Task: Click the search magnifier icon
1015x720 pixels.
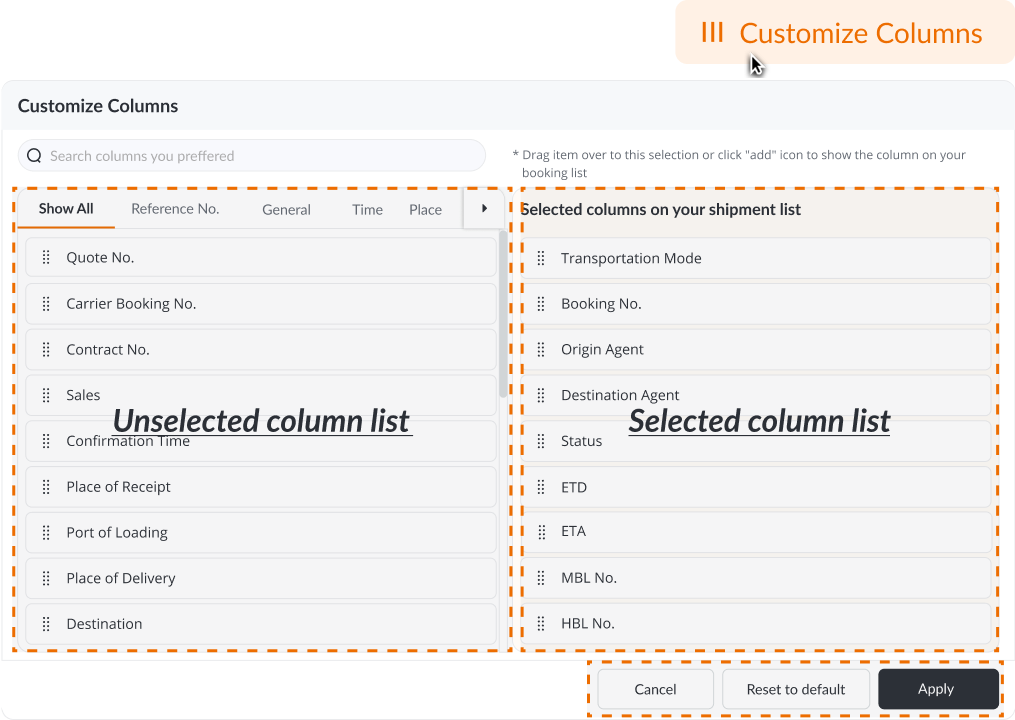Action: [34, 156]
